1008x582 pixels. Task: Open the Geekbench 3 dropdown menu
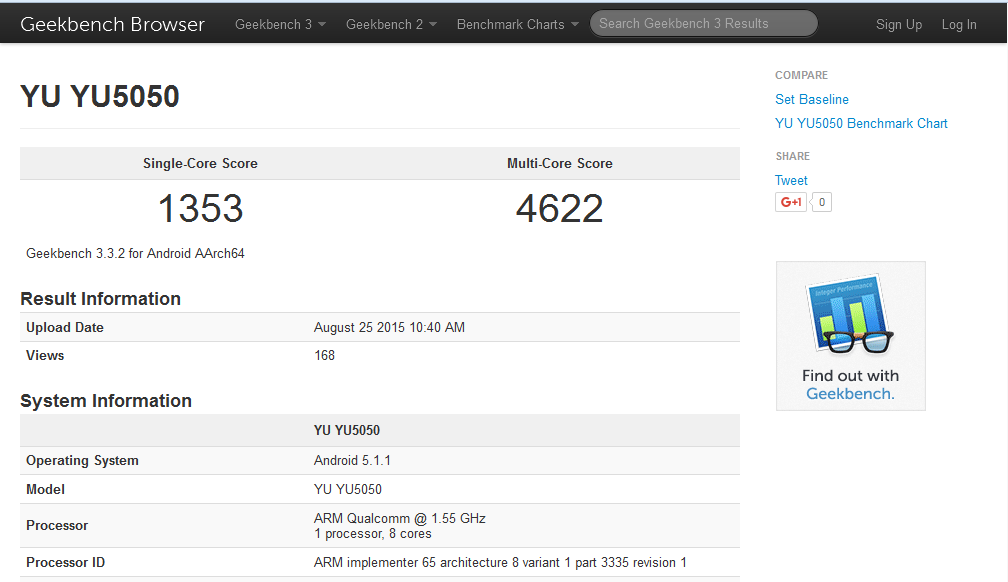(280, 24)
